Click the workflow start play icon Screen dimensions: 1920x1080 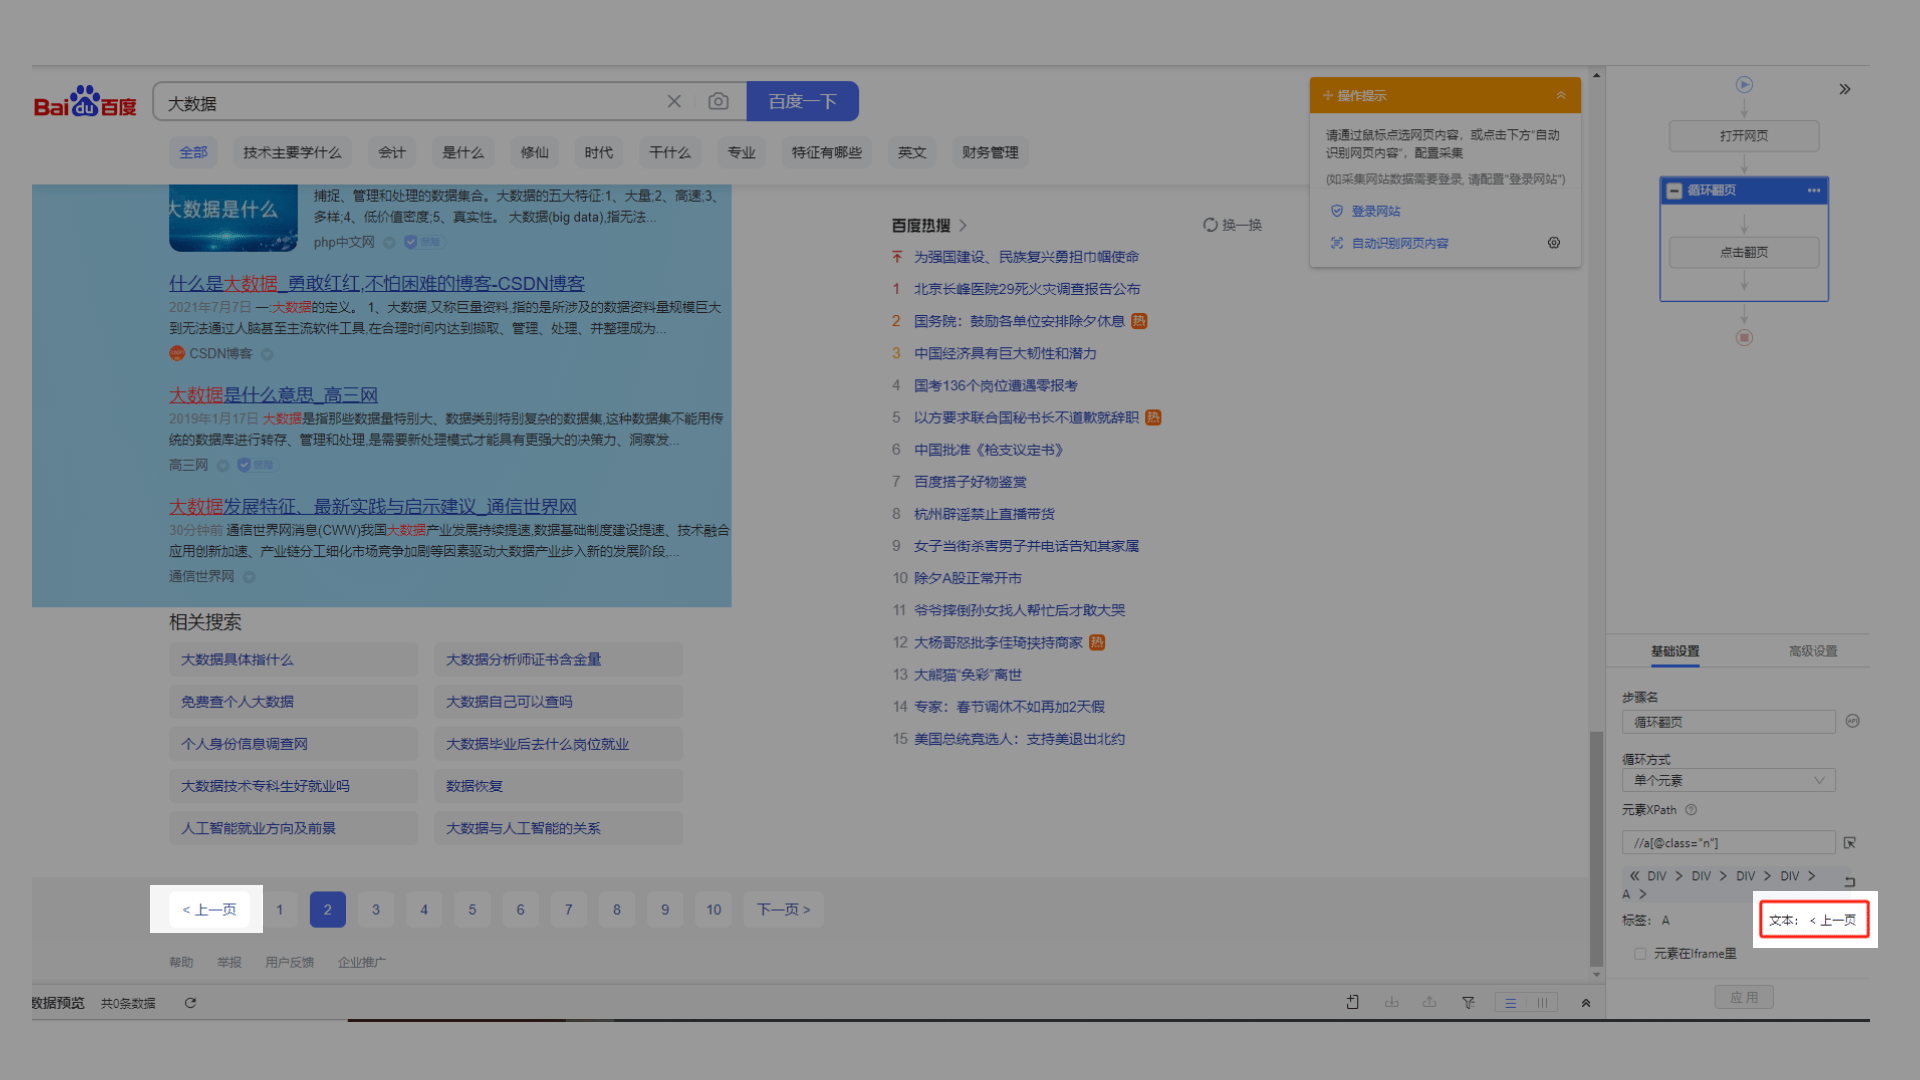(x=1744, y=85)
